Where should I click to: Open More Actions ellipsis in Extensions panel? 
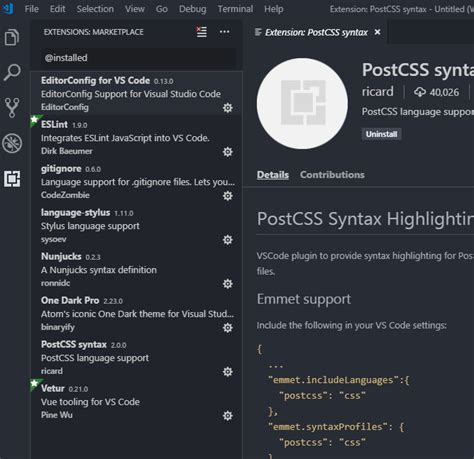[224, 32]
